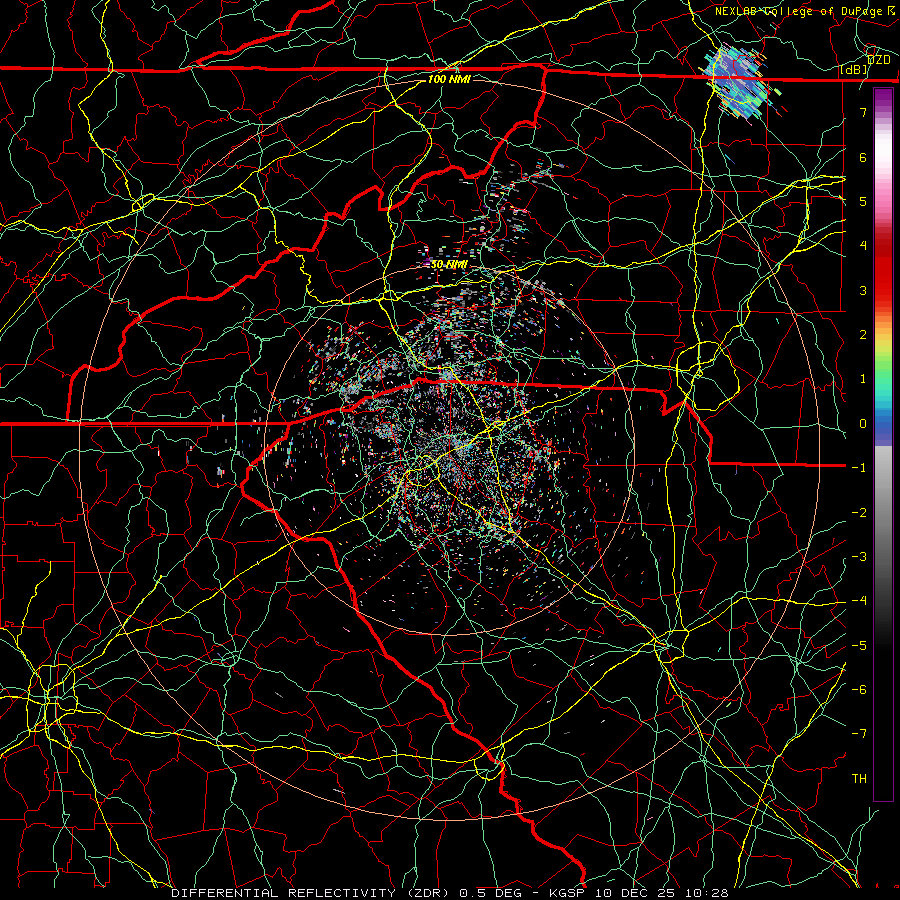Click the scale value "-7"

tap(859, 734)
